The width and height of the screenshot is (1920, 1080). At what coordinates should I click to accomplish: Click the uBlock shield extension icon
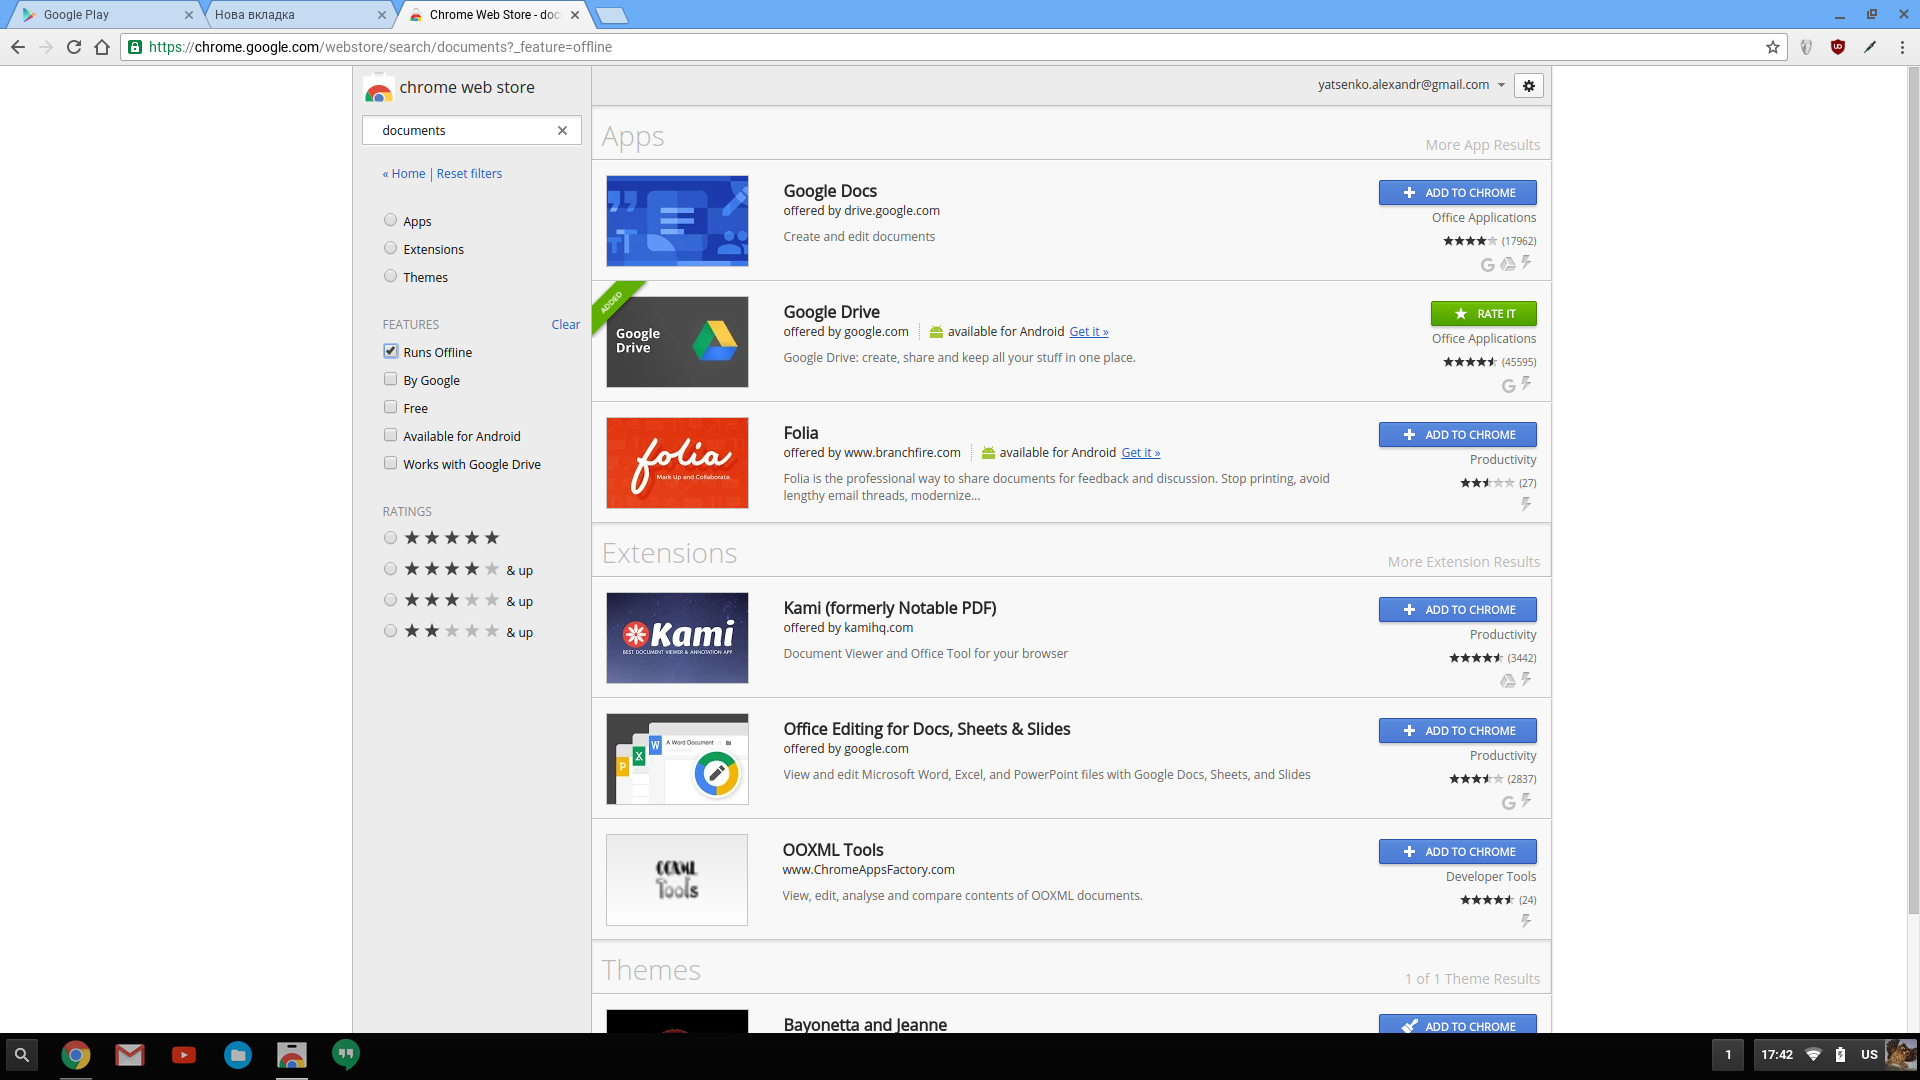point(1837,47)
